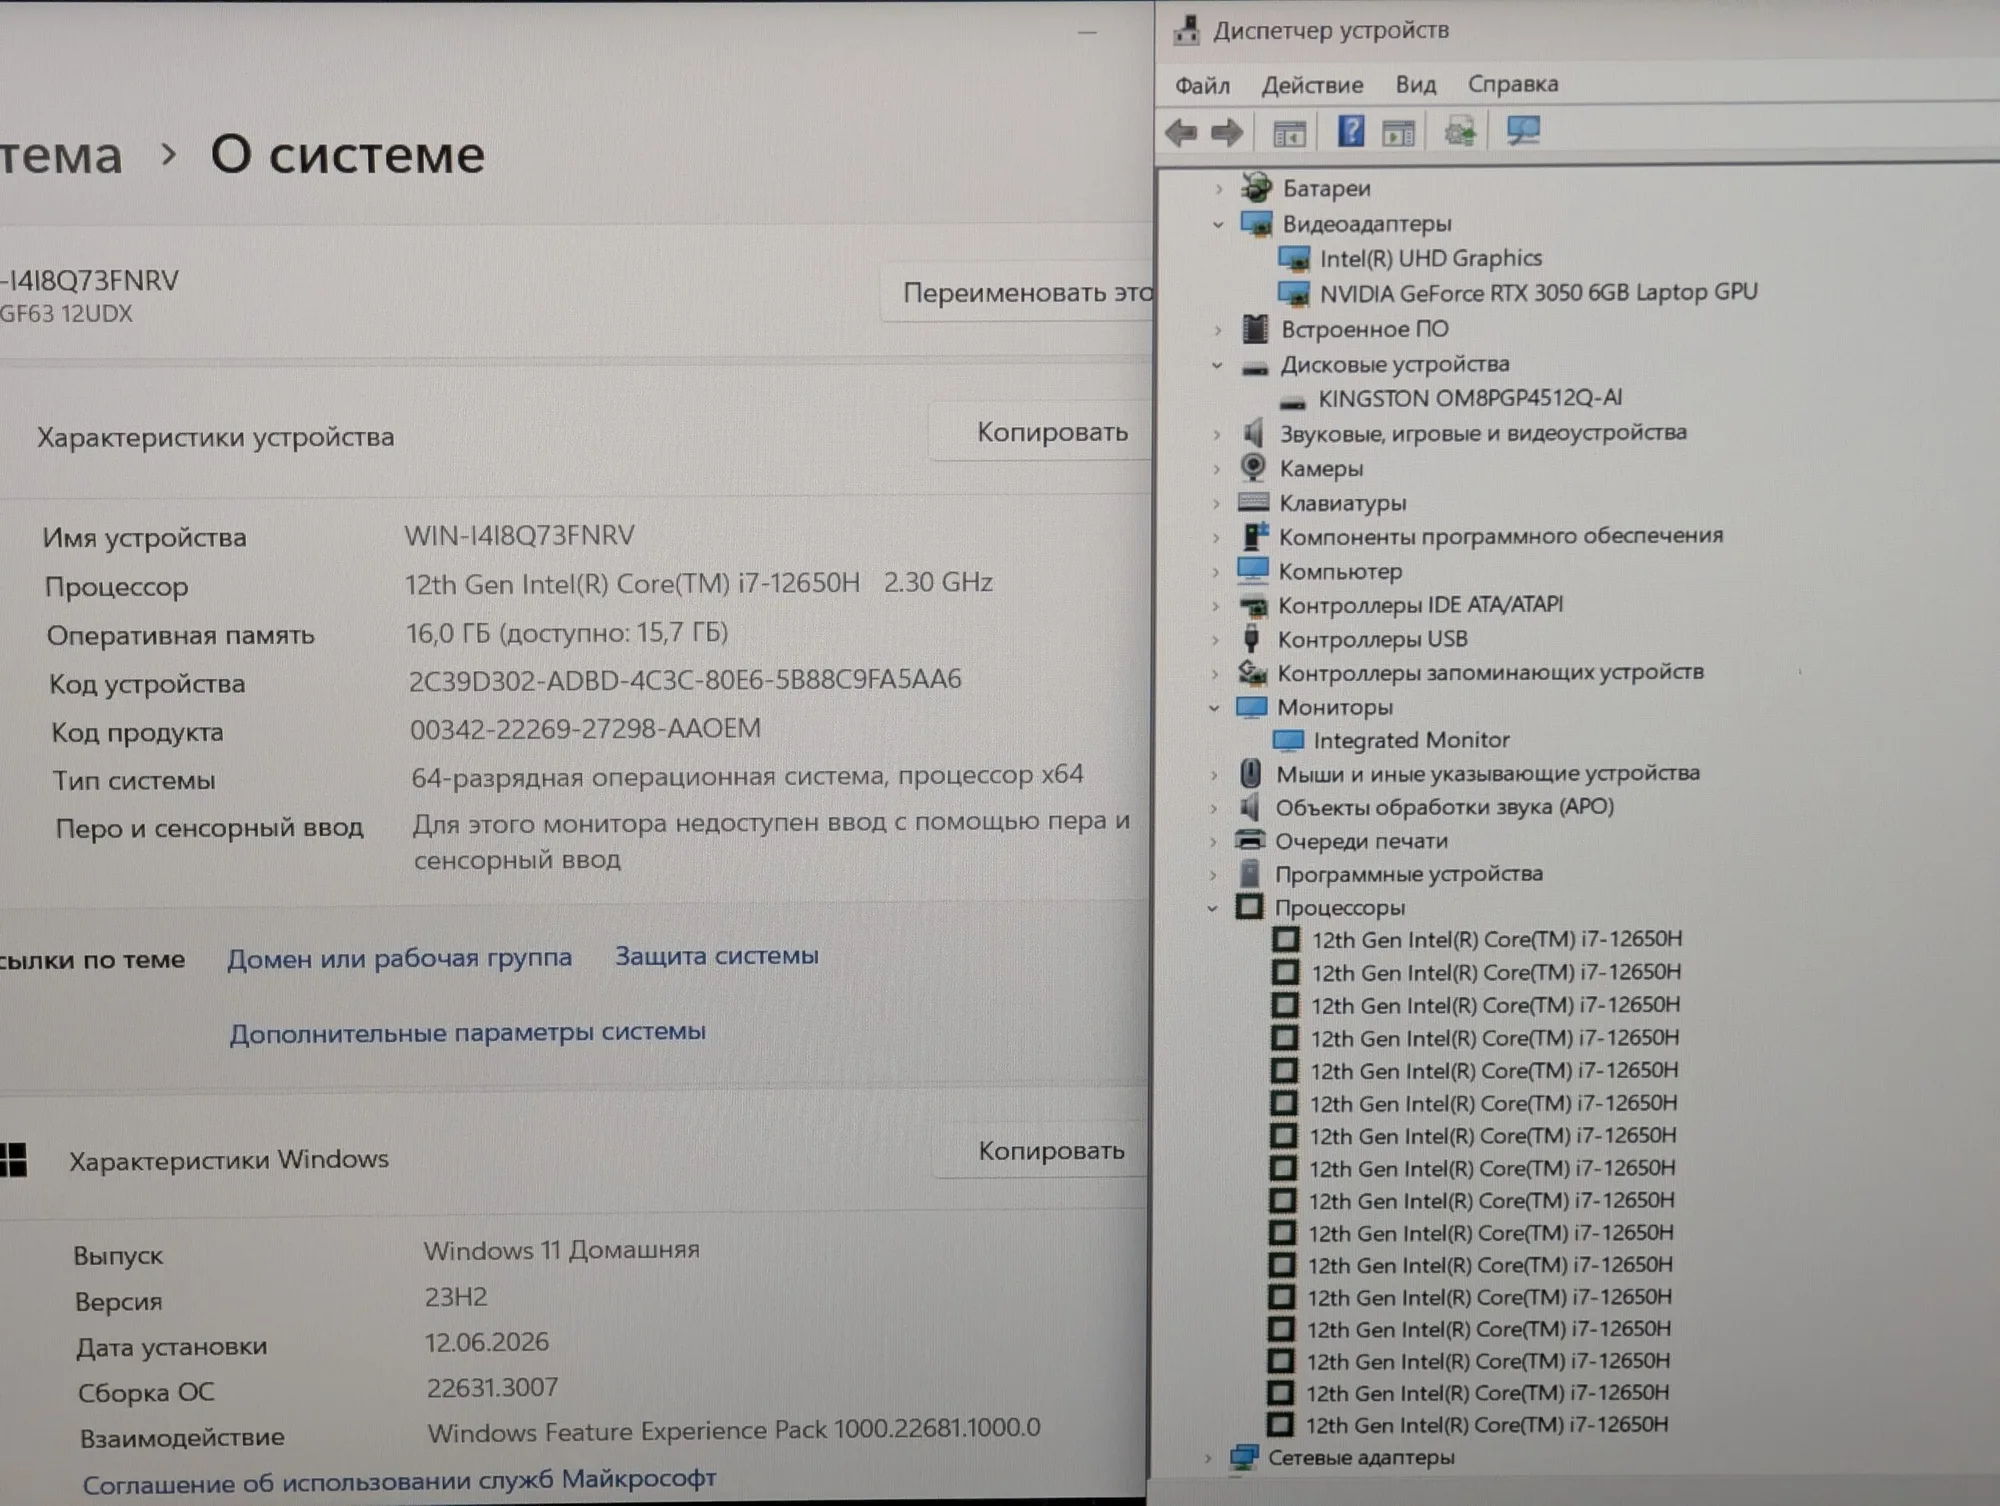The width and height of the screenshot is (2000, 1506).
Task: Expand the Батареи node
Action: click(1218, 188)
